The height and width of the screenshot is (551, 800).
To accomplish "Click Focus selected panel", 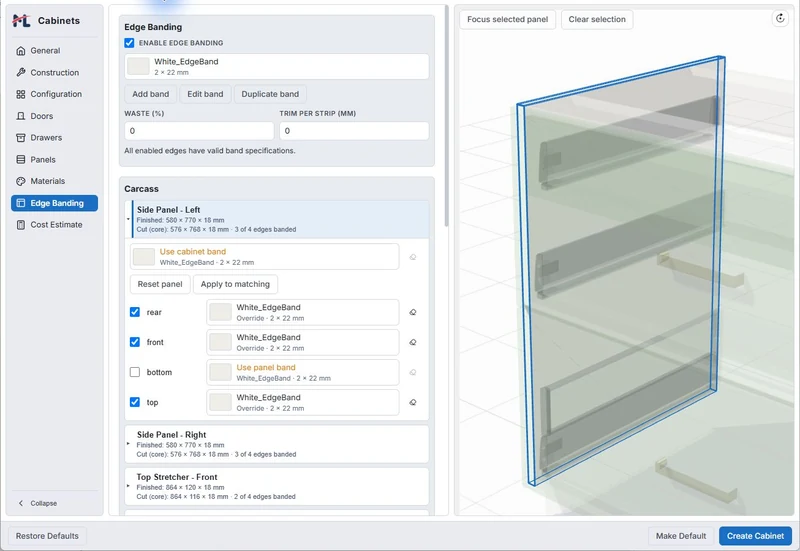I will coord(508,19).
